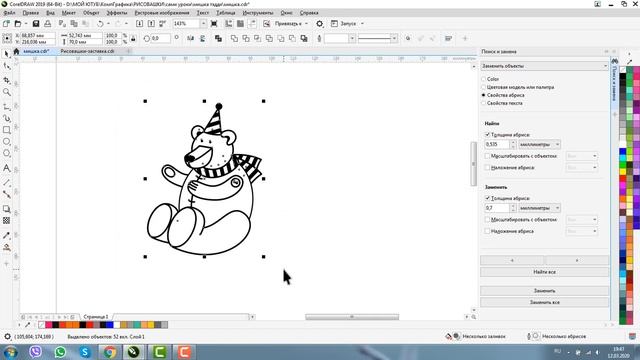Viewport: 640px width, 360px height.
Task: Open the Эффекты menu
Action: 117,13
